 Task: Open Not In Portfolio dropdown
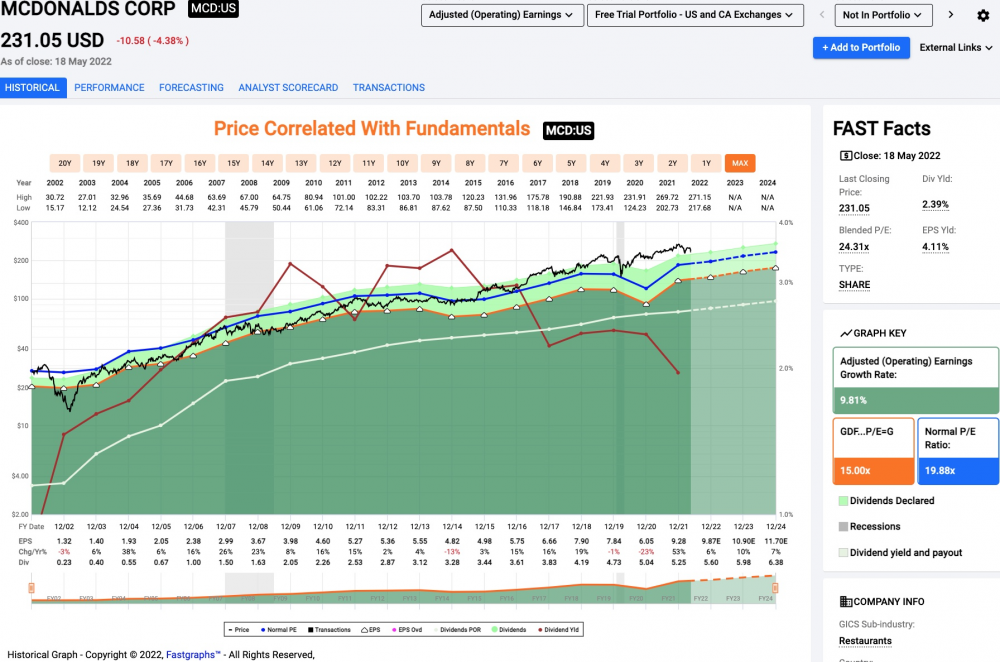883,15
